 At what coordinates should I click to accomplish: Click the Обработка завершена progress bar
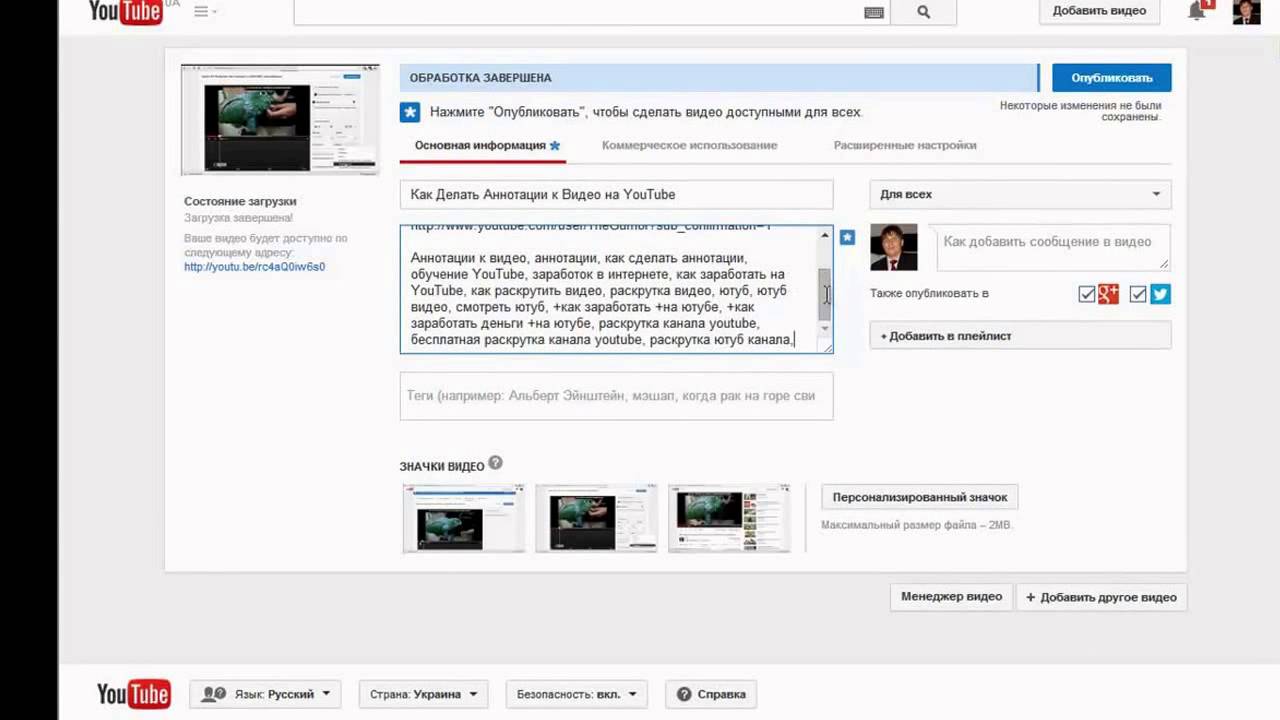coord(719,78)
